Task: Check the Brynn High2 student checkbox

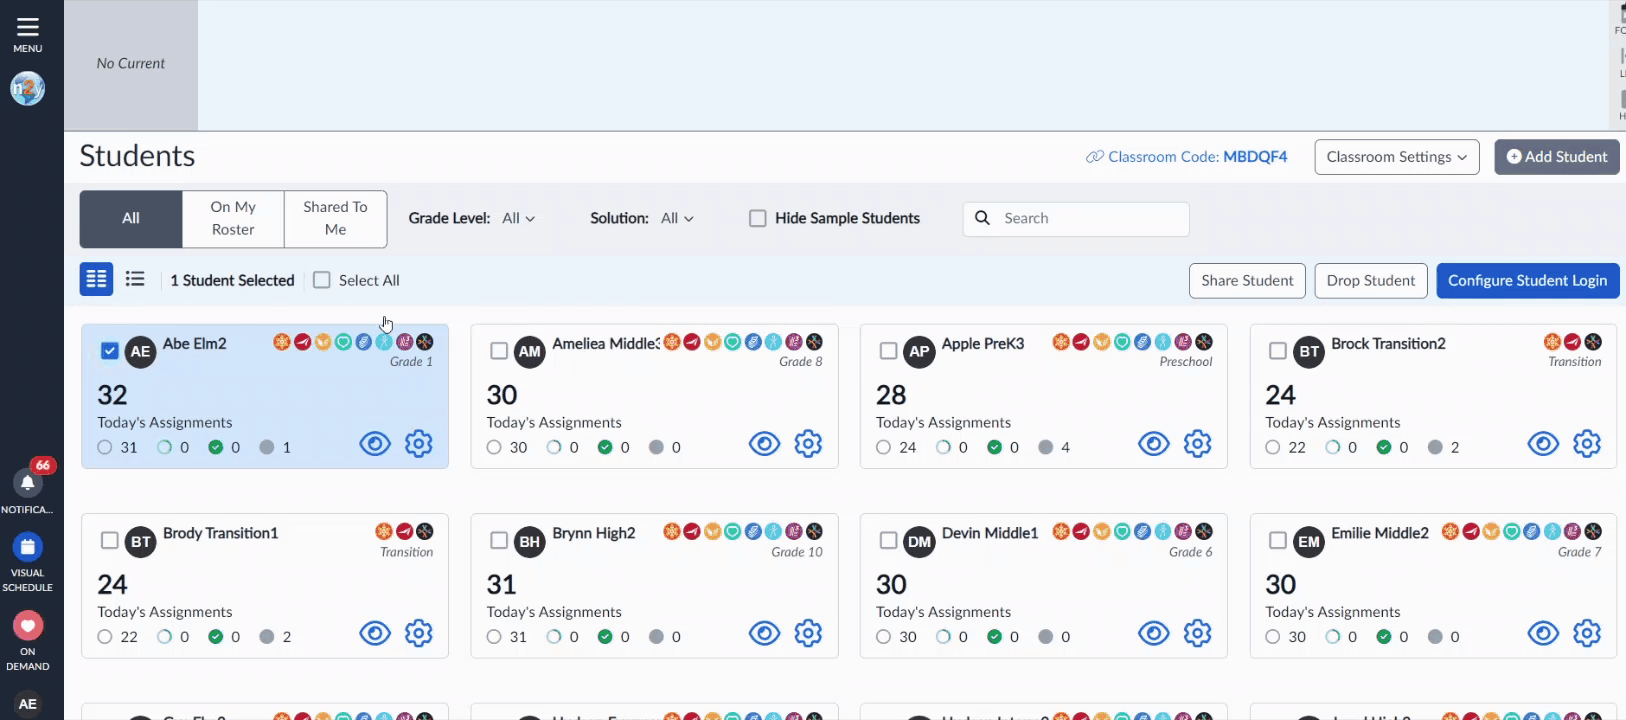Action: [499, 540]
